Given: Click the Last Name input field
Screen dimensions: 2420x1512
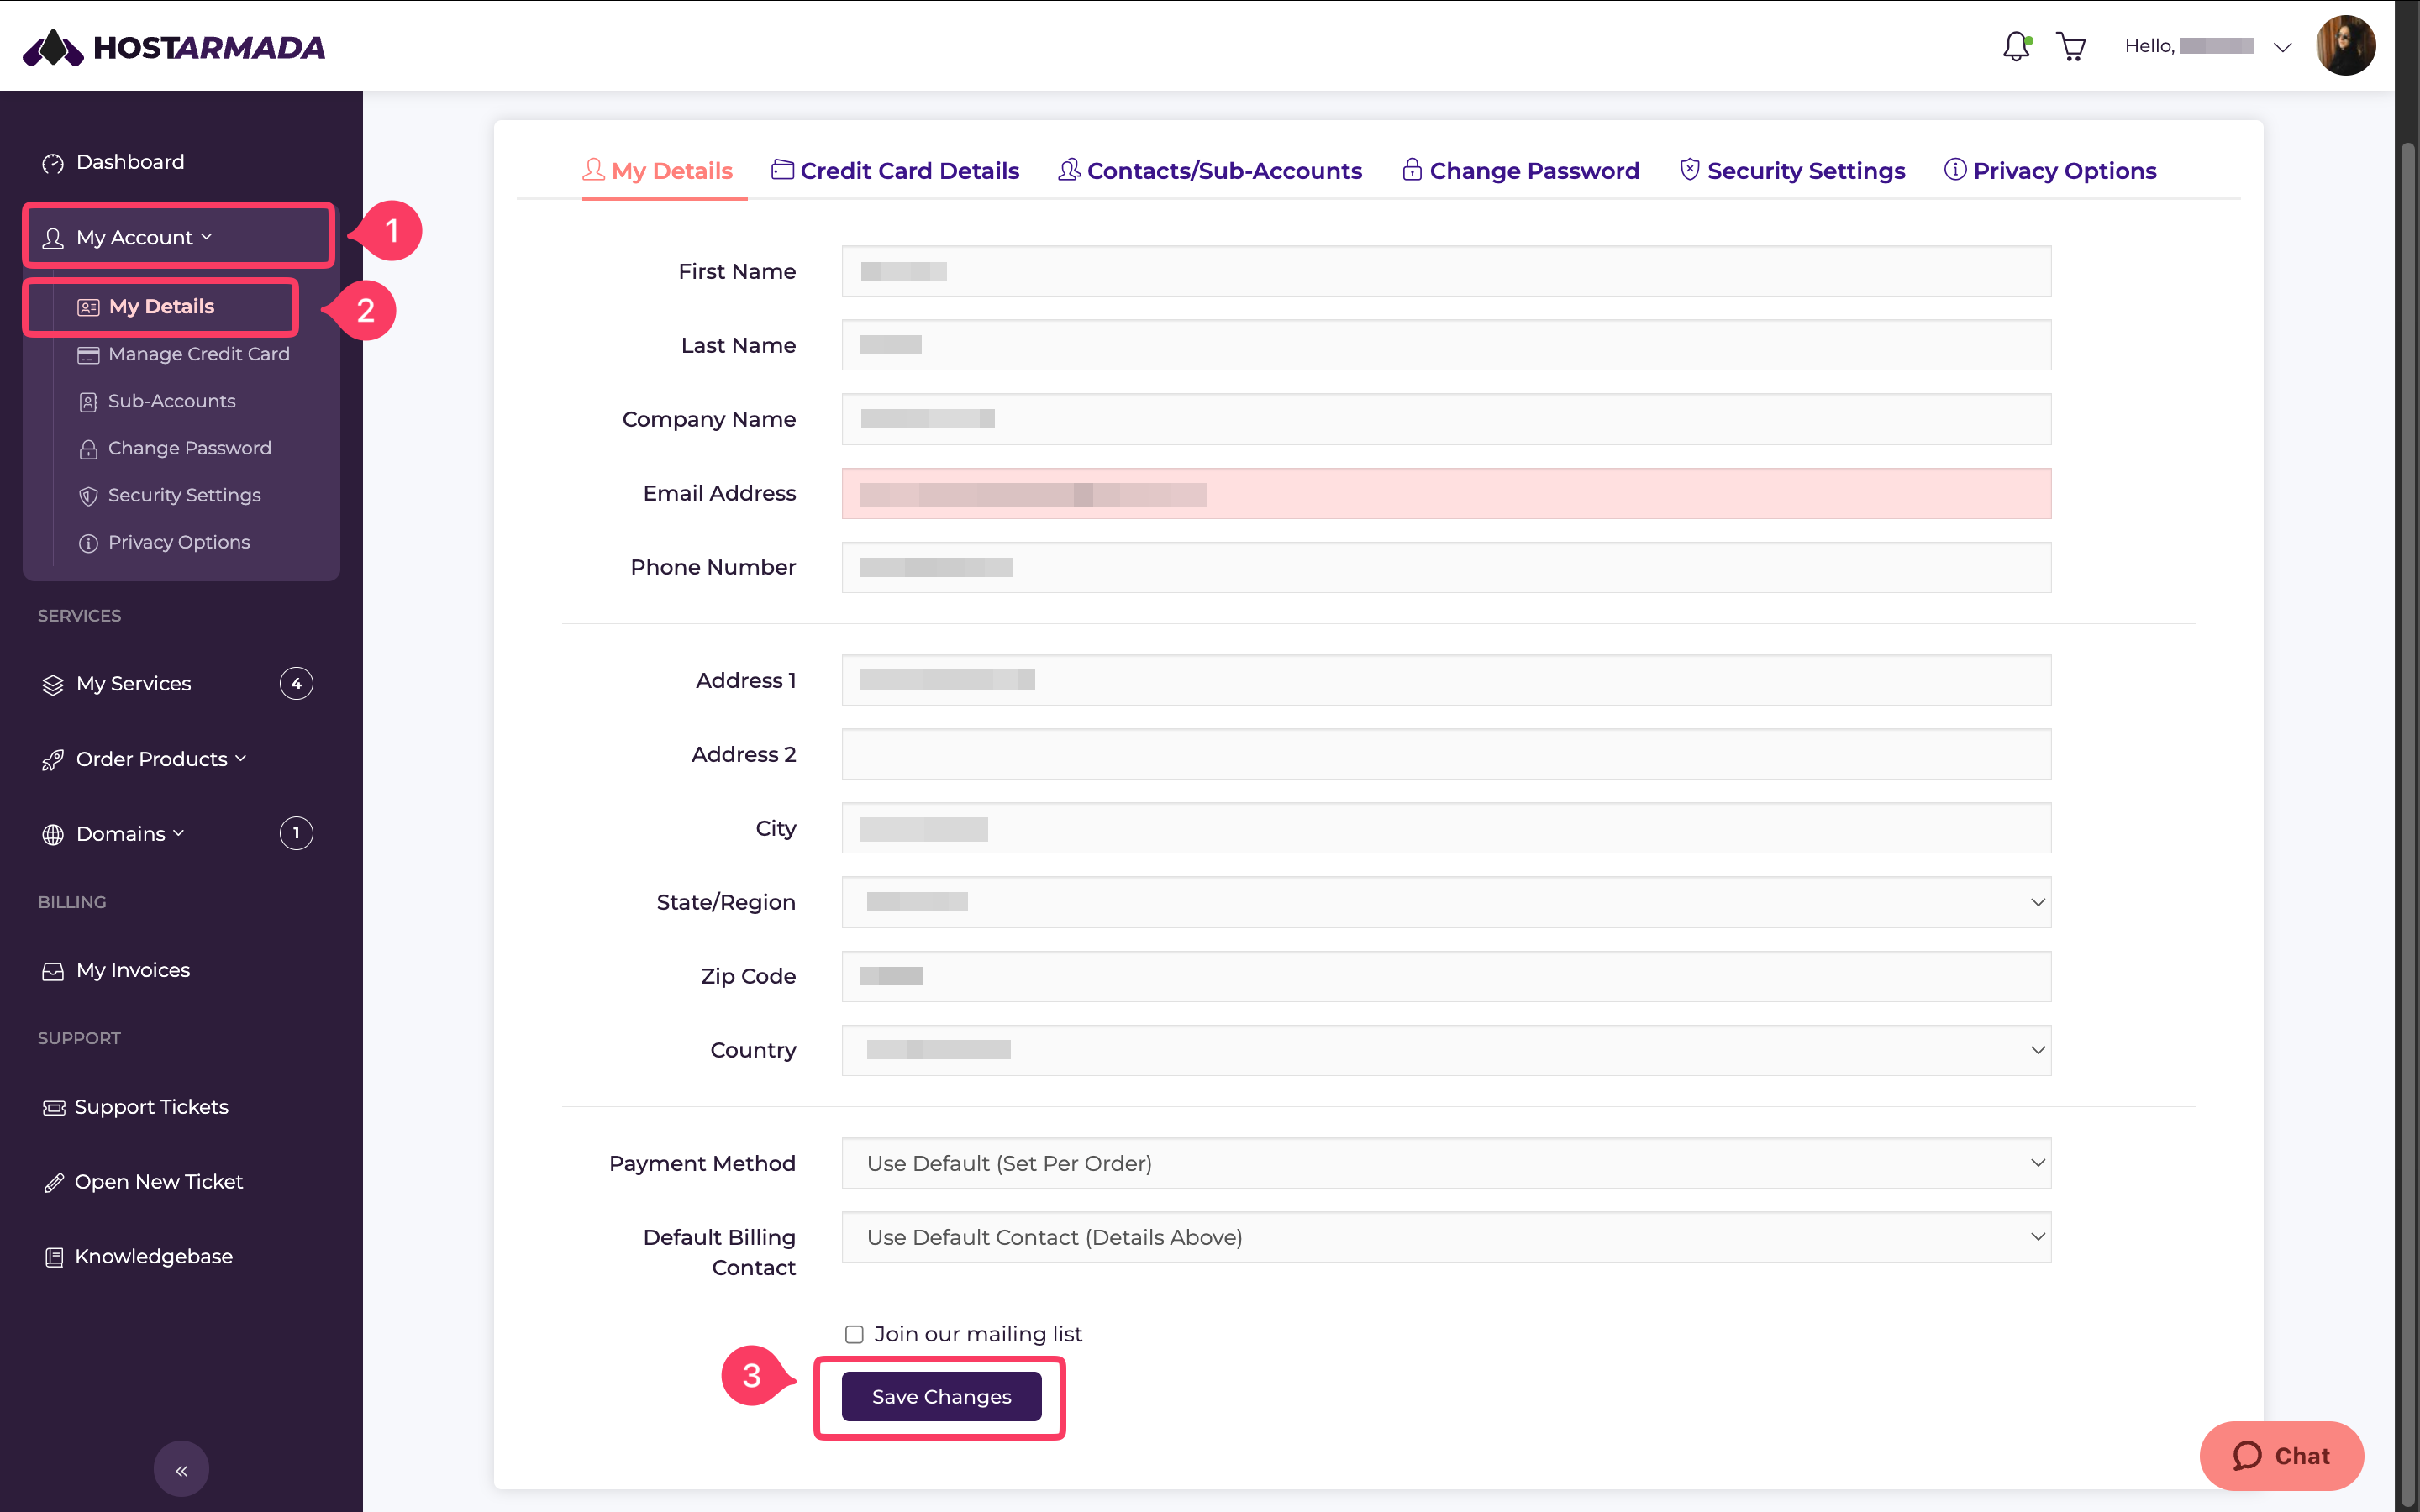Looking at the screenshot, I should click(1446, 345).
